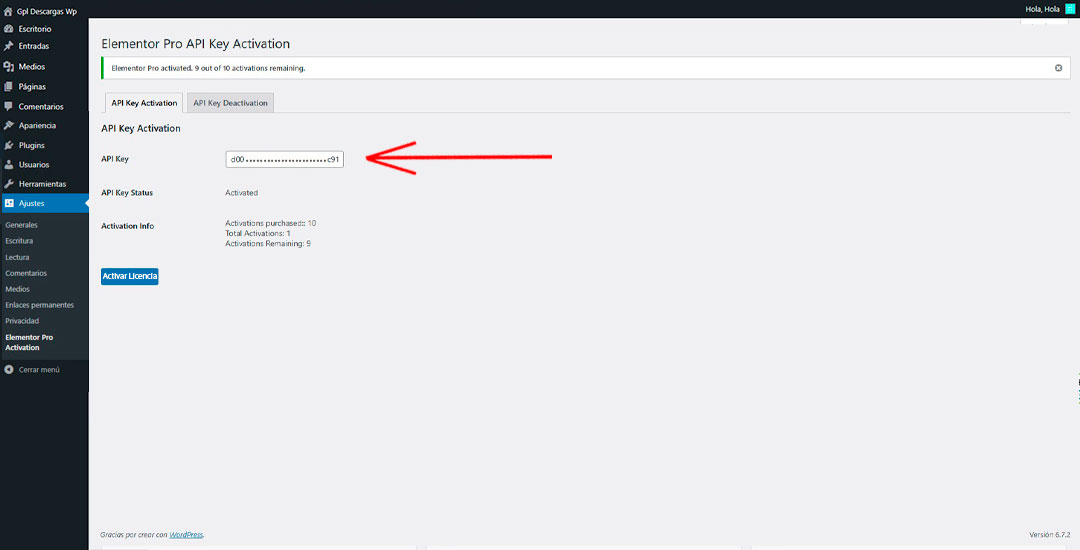
Task: Click the Plugins plug icon
Action: pyautogui.click(x=8, y=145)
